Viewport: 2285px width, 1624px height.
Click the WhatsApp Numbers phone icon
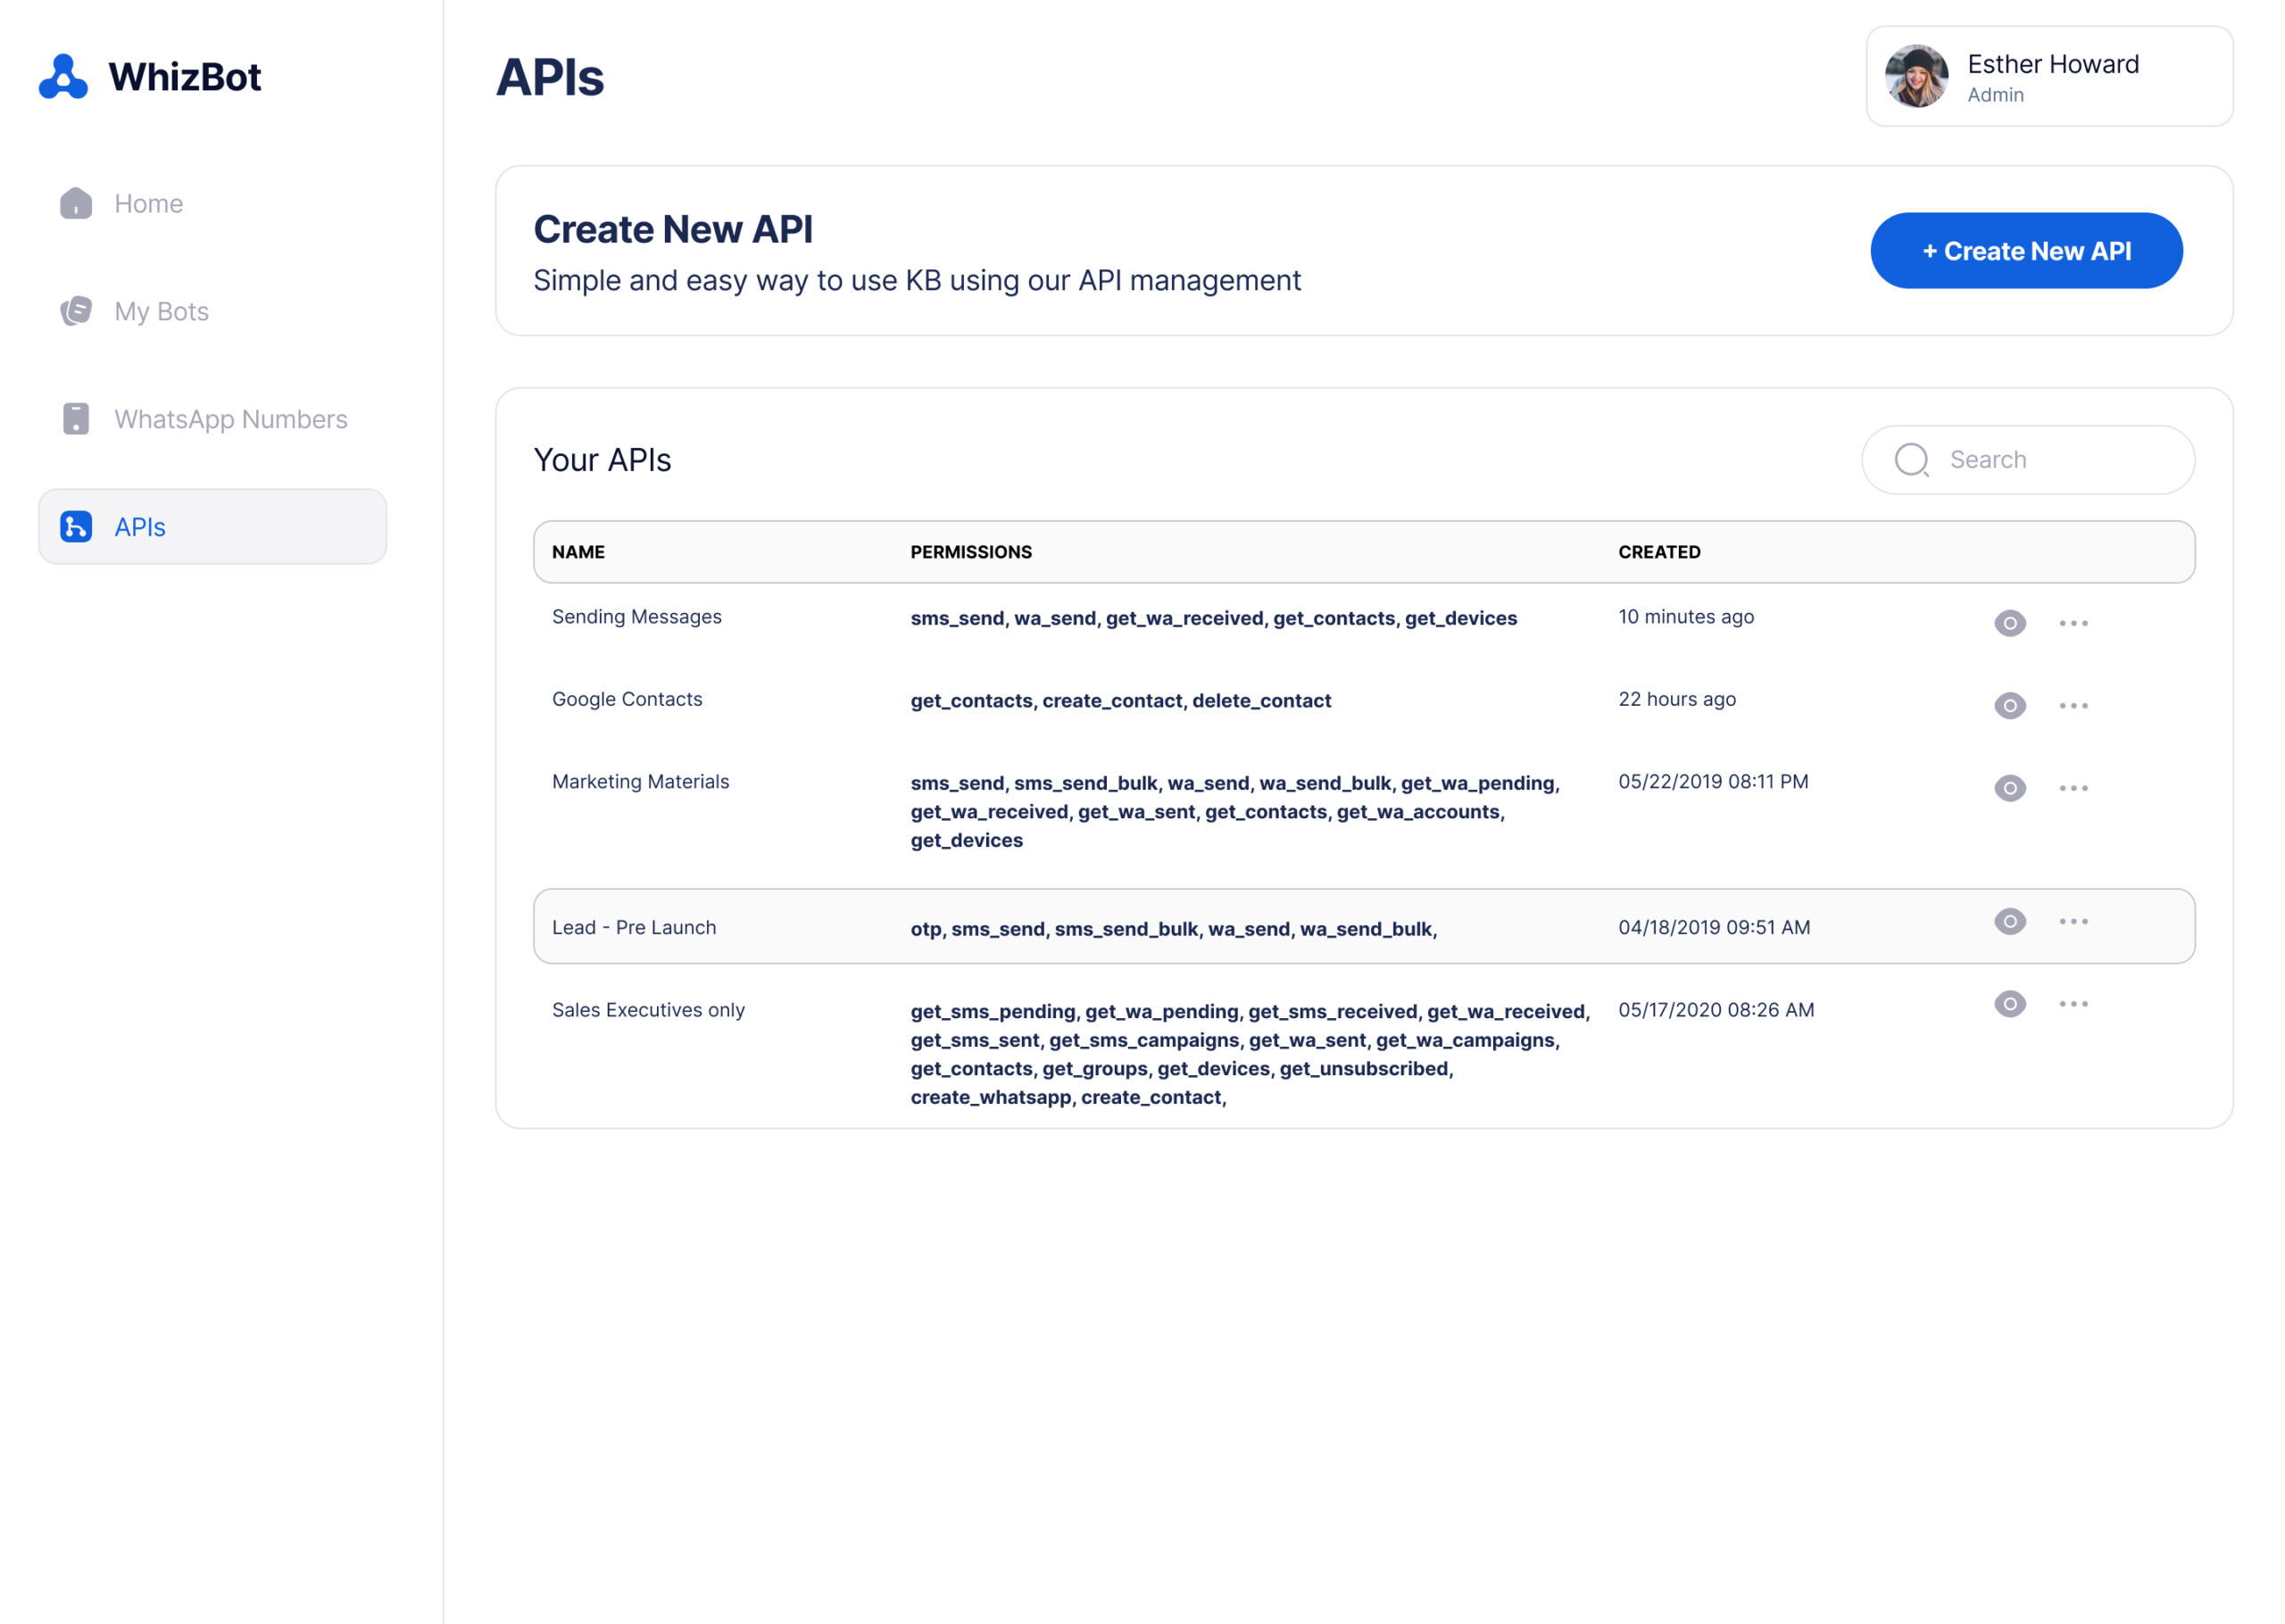click(x=76, y=419)
